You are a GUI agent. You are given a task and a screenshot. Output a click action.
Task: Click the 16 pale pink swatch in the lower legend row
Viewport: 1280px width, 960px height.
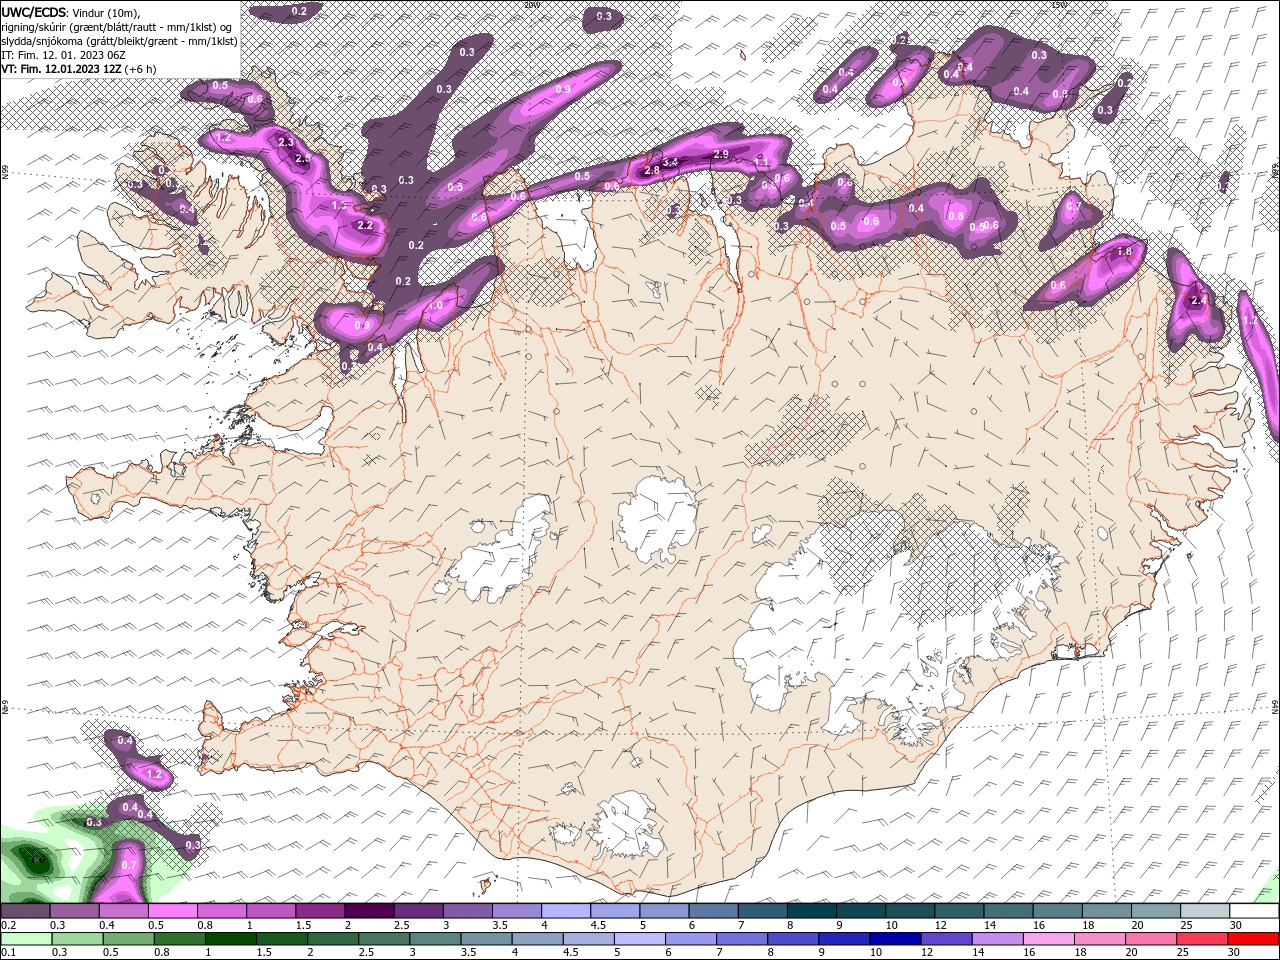pyautogui.click(x=1047, y=939)
